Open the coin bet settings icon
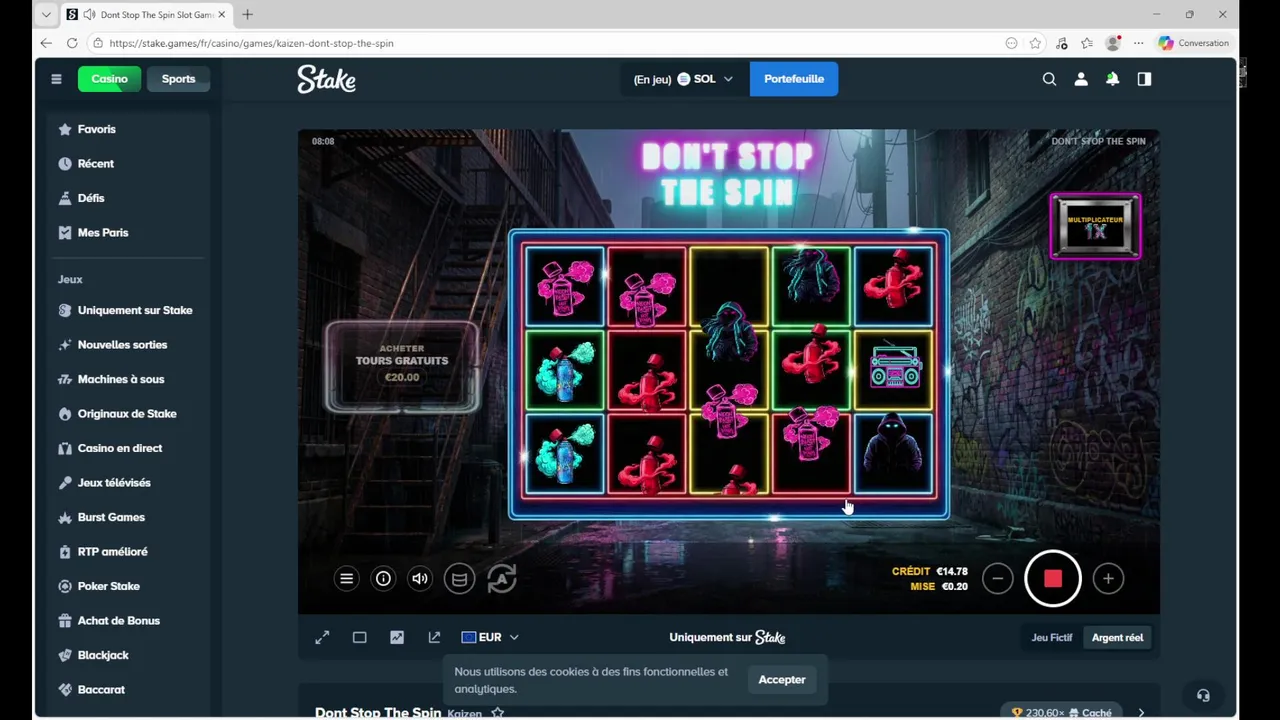 point(459,578)
